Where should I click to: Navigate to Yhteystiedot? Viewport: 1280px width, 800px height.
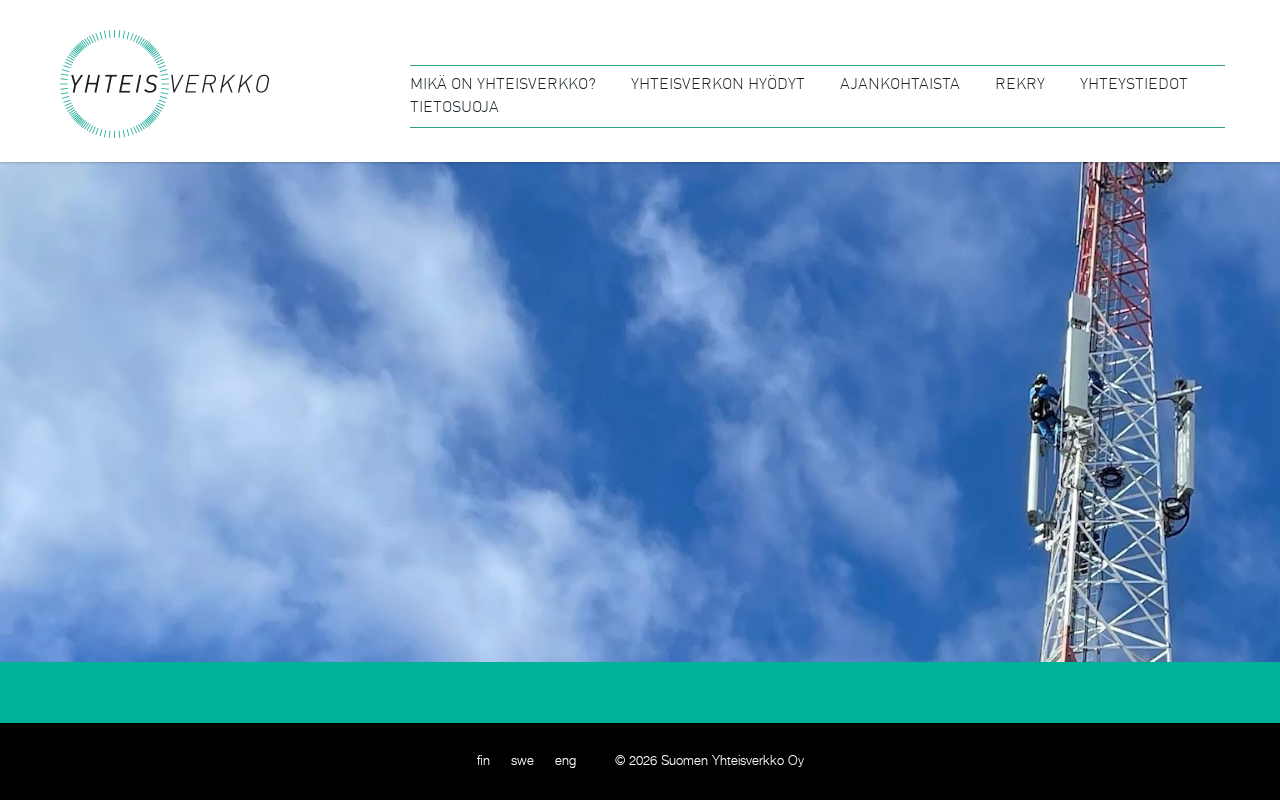point(1134,84)
